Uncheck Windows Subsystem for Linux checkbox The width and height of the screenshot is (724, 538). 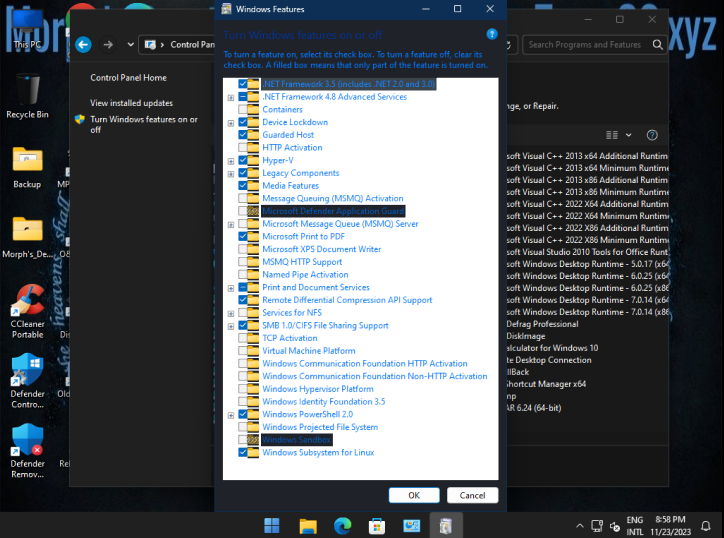click(243, 453)
